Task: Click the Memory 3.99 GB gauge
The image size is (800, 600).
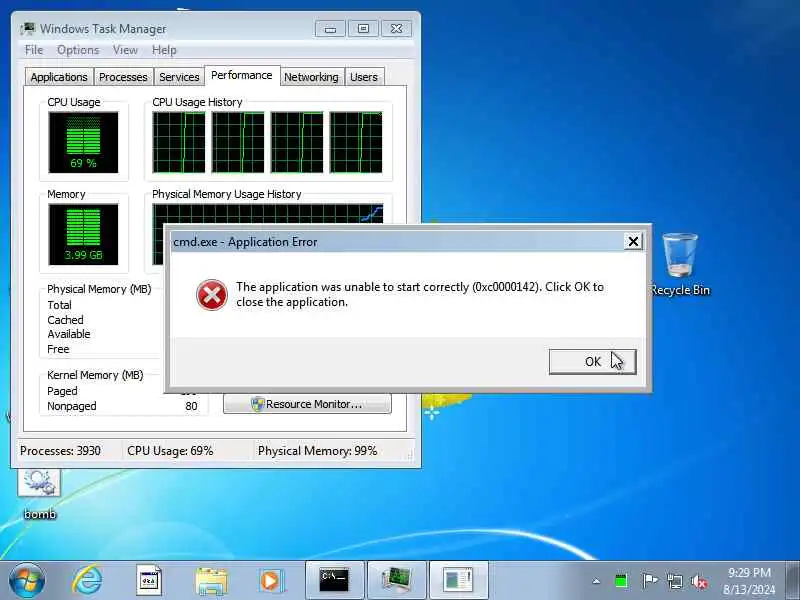Action: point(83,235)
